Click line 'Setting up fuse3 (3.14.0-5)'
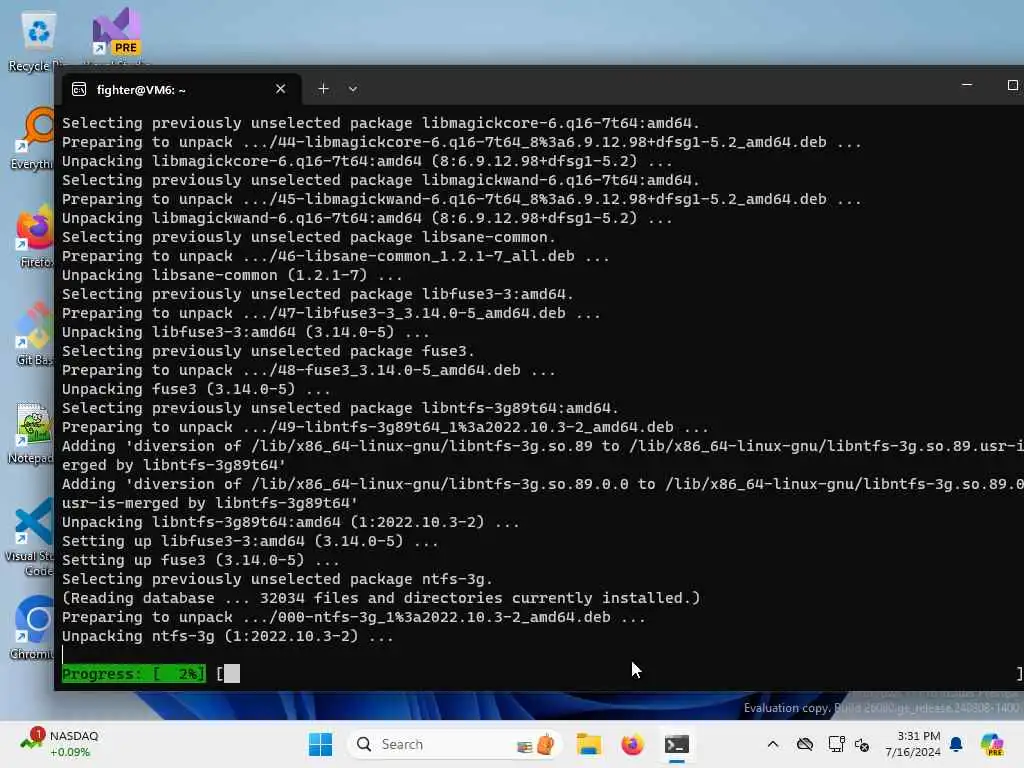Screen dimensions: 1024x768 click(x=200, y=560)
